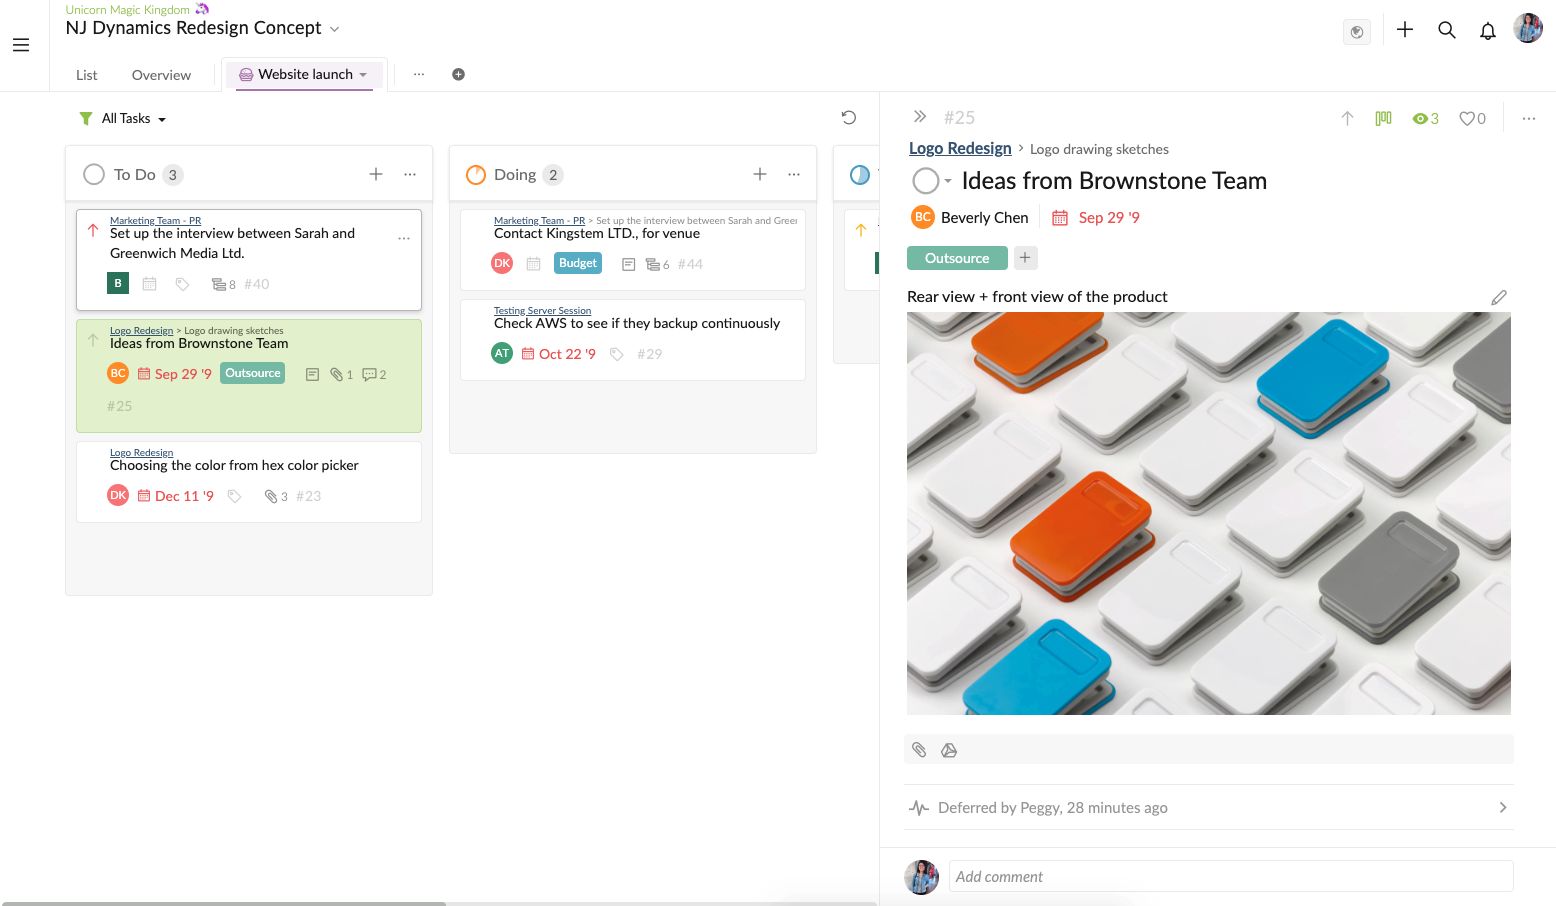
Task: Refresh the board with the reload icon
Action: pos(849,118)
